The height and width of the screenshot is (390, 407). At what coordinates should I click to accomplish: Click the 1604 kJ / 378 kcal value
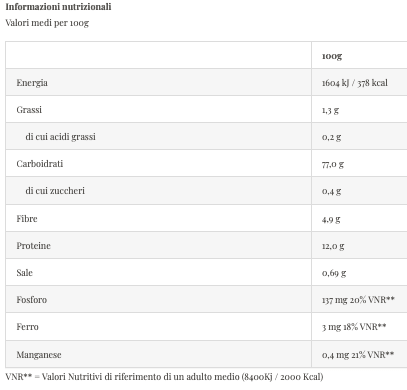[x=355, y=83]
